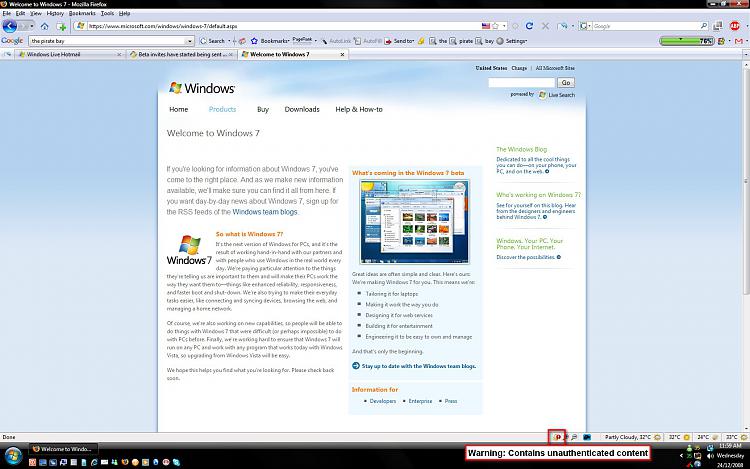Click the US flag icon in address bar

pos(486,26)
